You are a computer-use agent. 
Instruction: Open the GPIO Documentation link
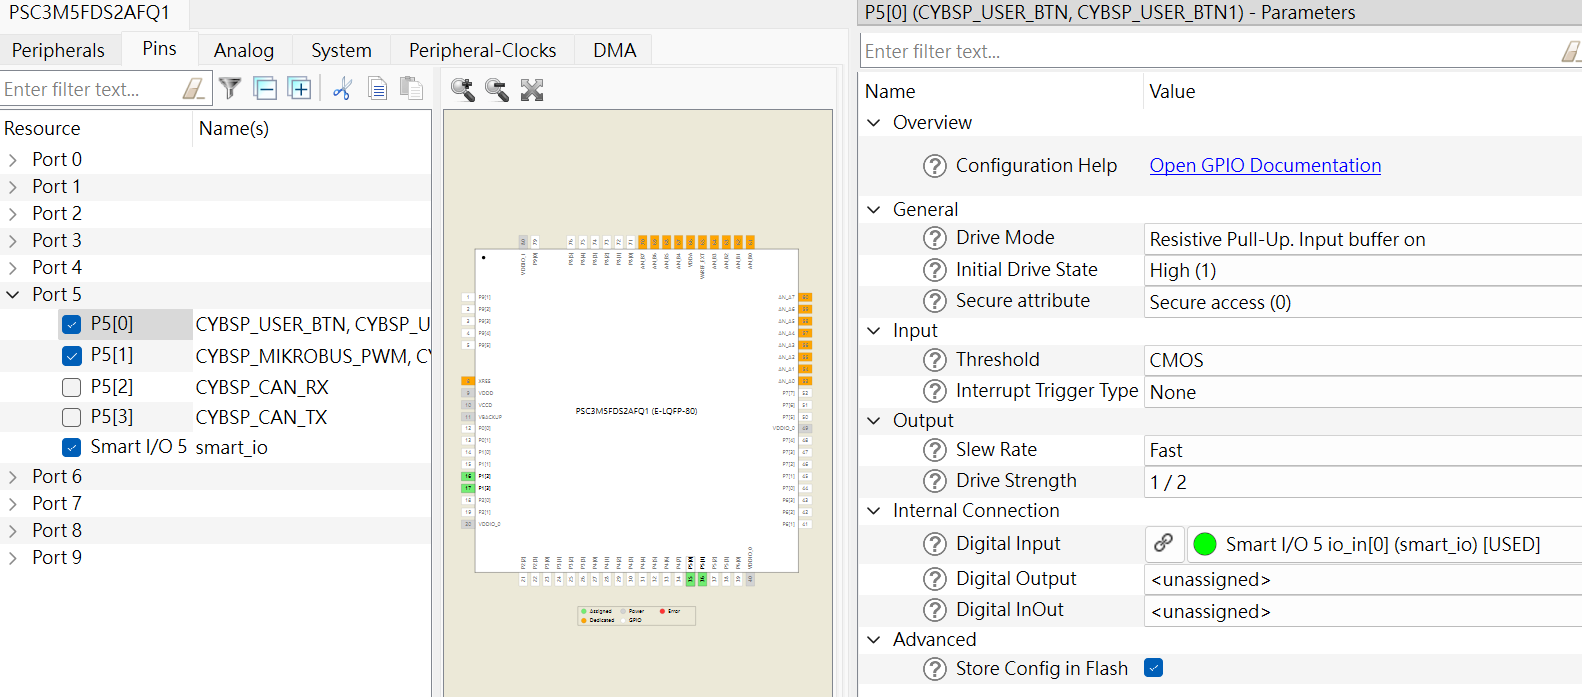[1265, 166]
